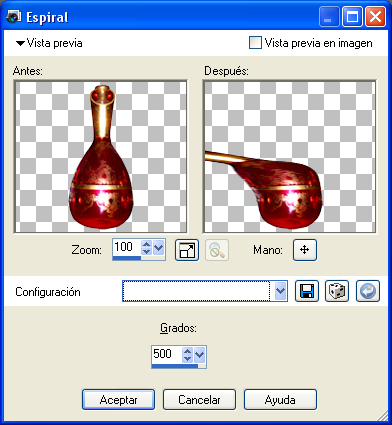Enable Vista previa en imagen checkbox

coord(255,43)
